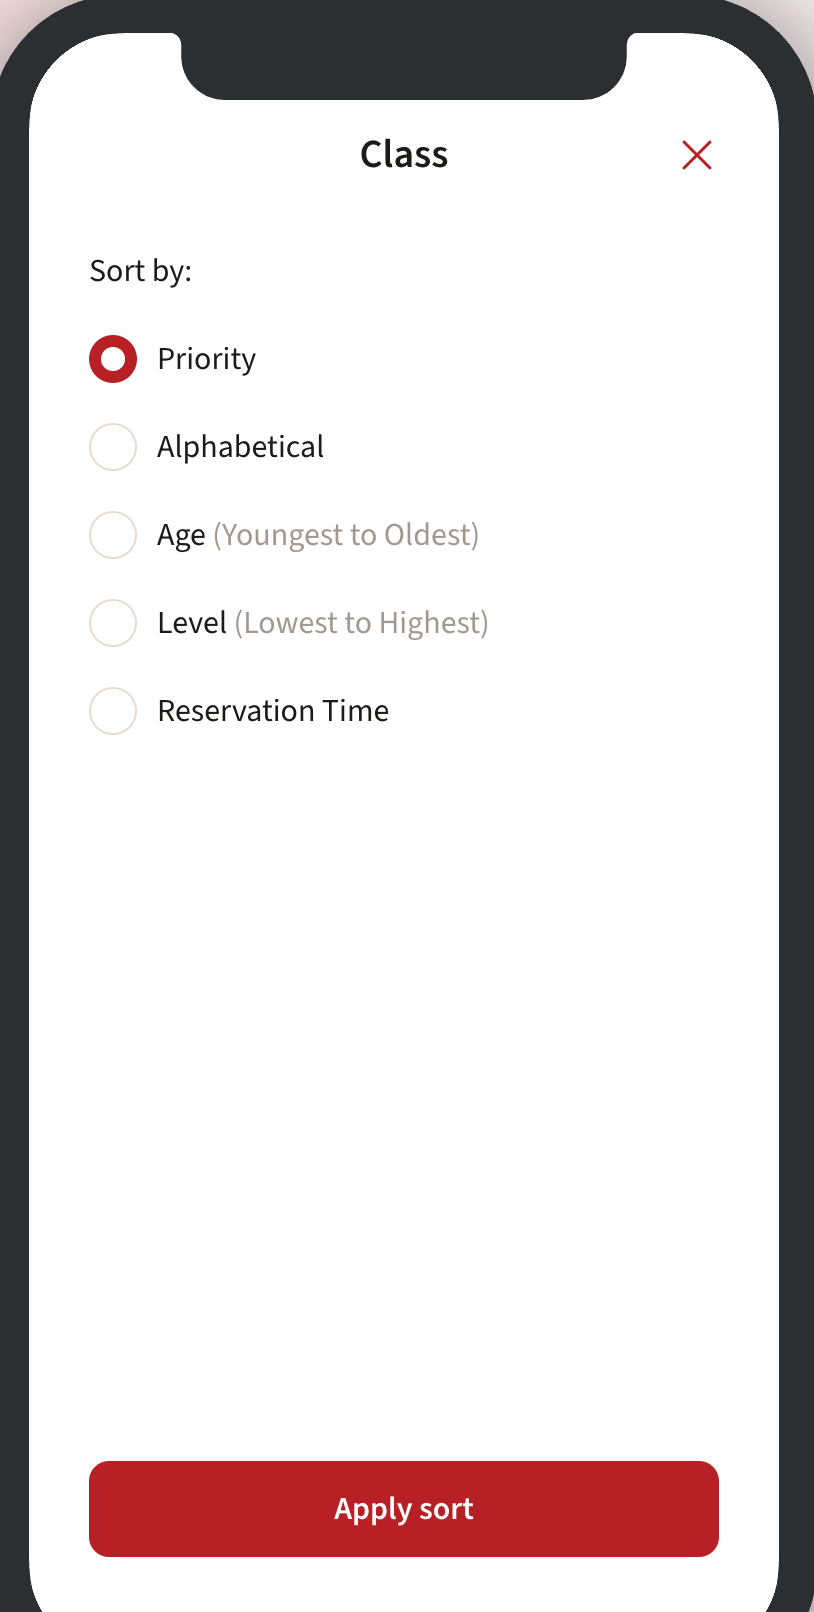Select the Reservation Time radio circle
The height and width of the screenshot is (1612, 814).
coord(113,711)
